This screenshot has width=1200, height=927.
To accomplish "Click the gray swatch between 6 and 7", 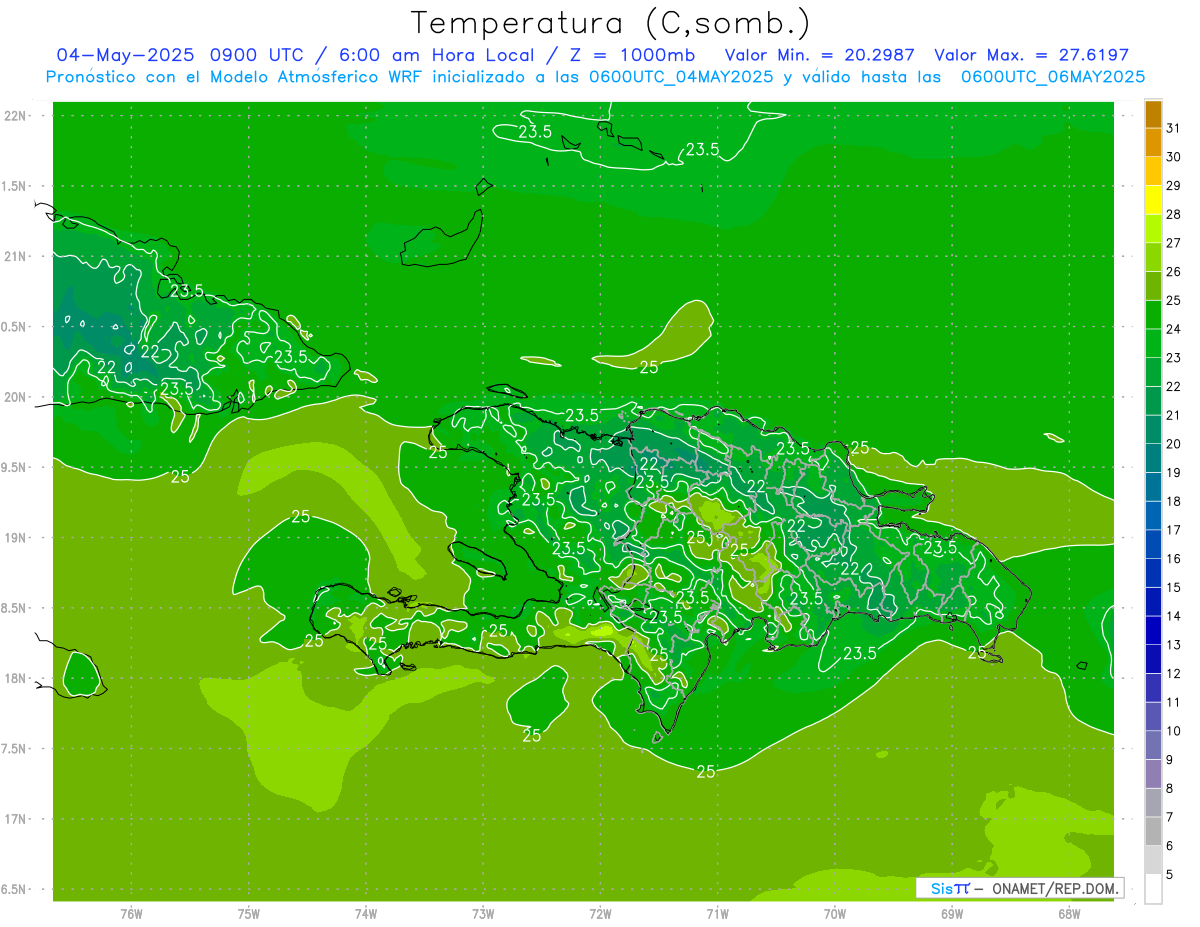I will (1153, 831).
